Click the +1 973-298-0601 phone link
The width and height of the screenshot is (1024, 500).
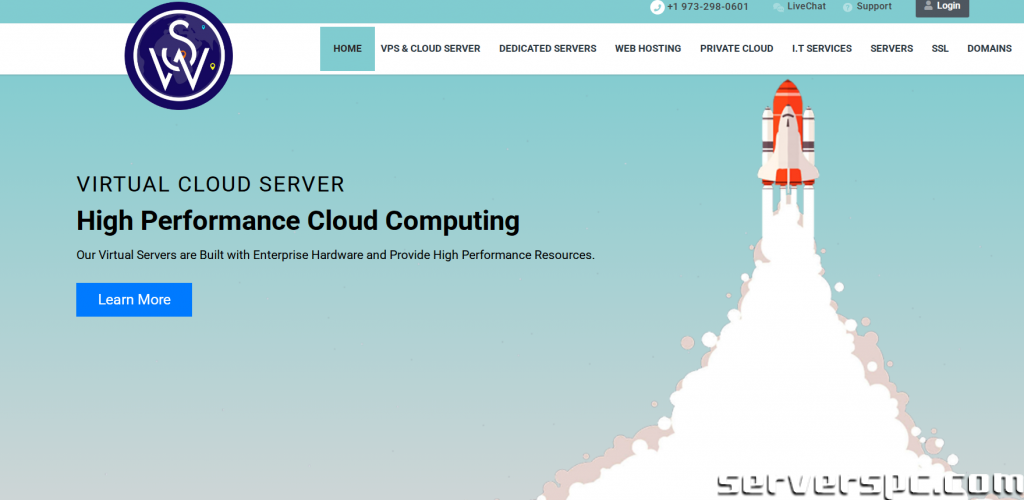coord(708,7)
